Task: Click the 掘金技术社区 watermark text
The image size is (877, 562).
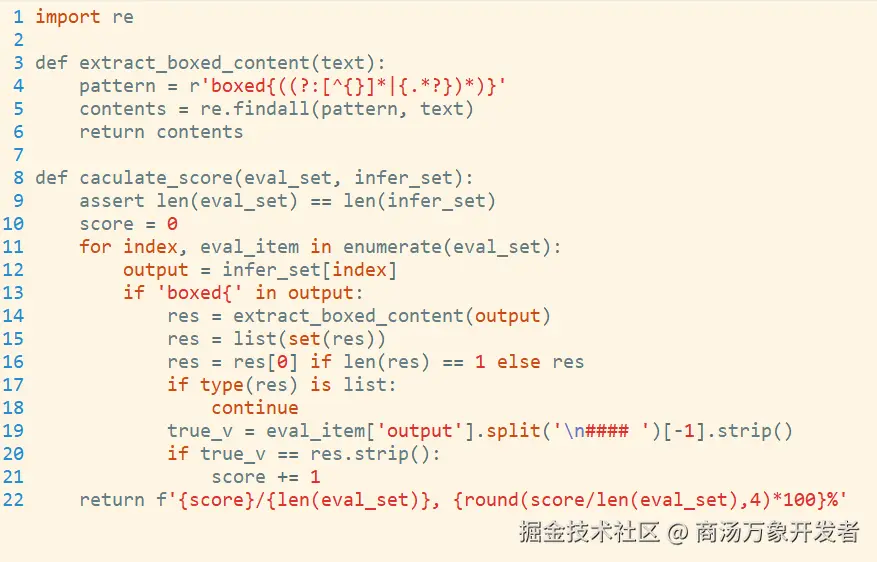Action: [x=590, y=531]
